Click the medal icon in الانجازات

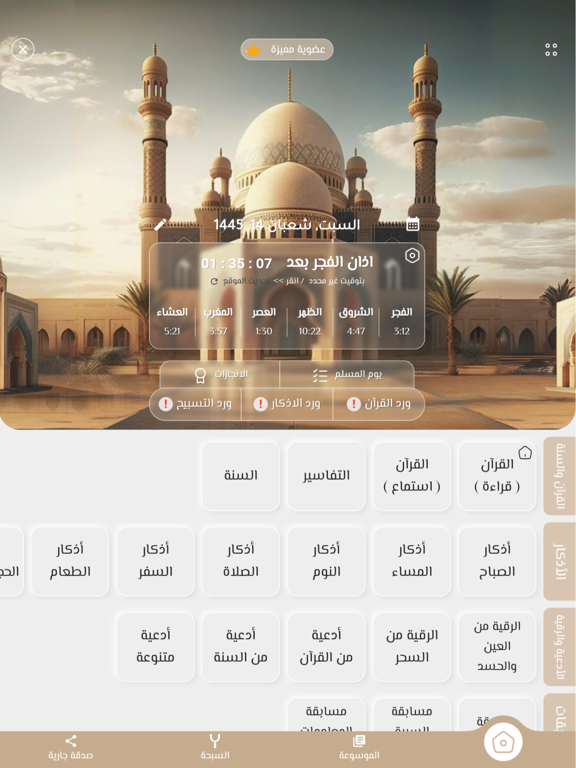200,375
